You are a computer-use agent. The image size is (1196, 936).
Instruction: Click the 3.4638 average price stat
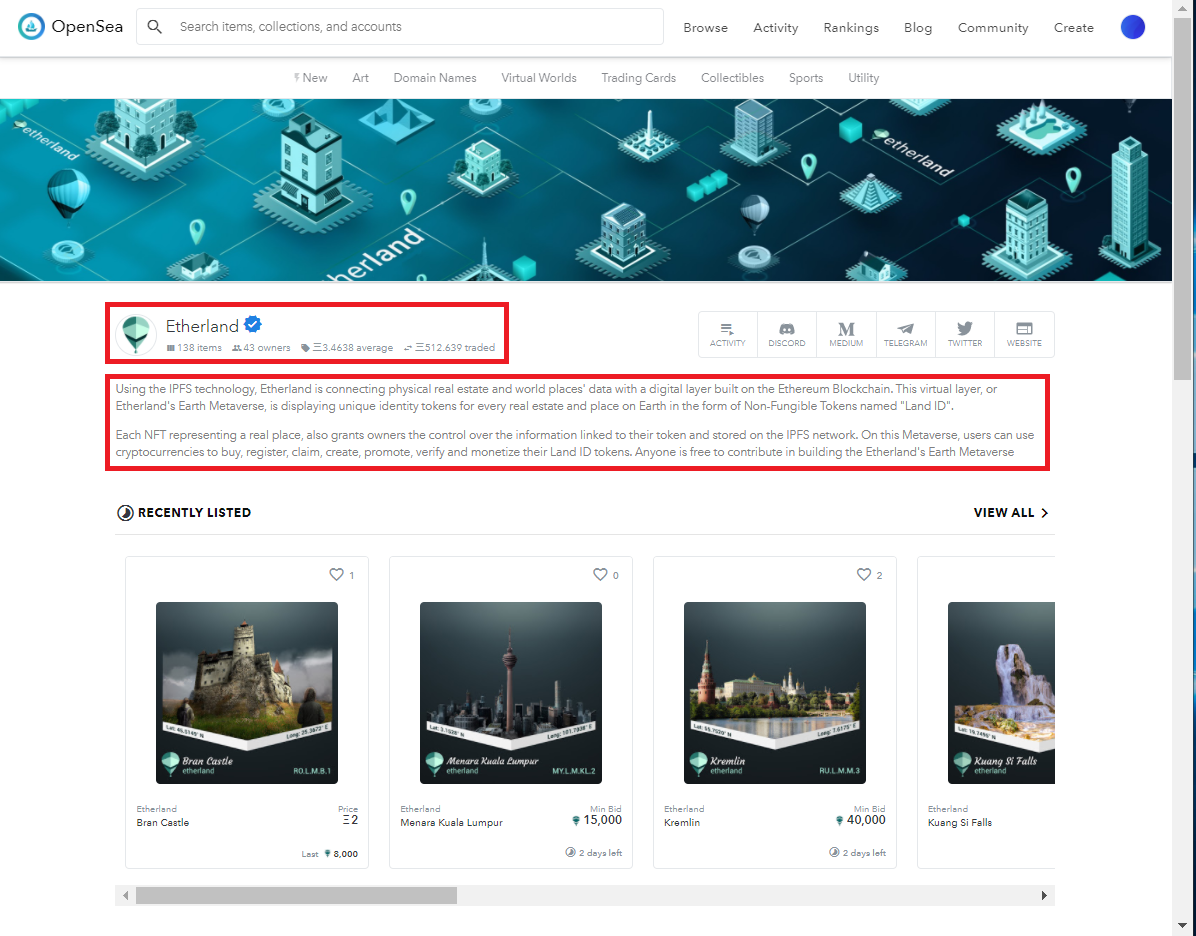(x=347, y=348)
